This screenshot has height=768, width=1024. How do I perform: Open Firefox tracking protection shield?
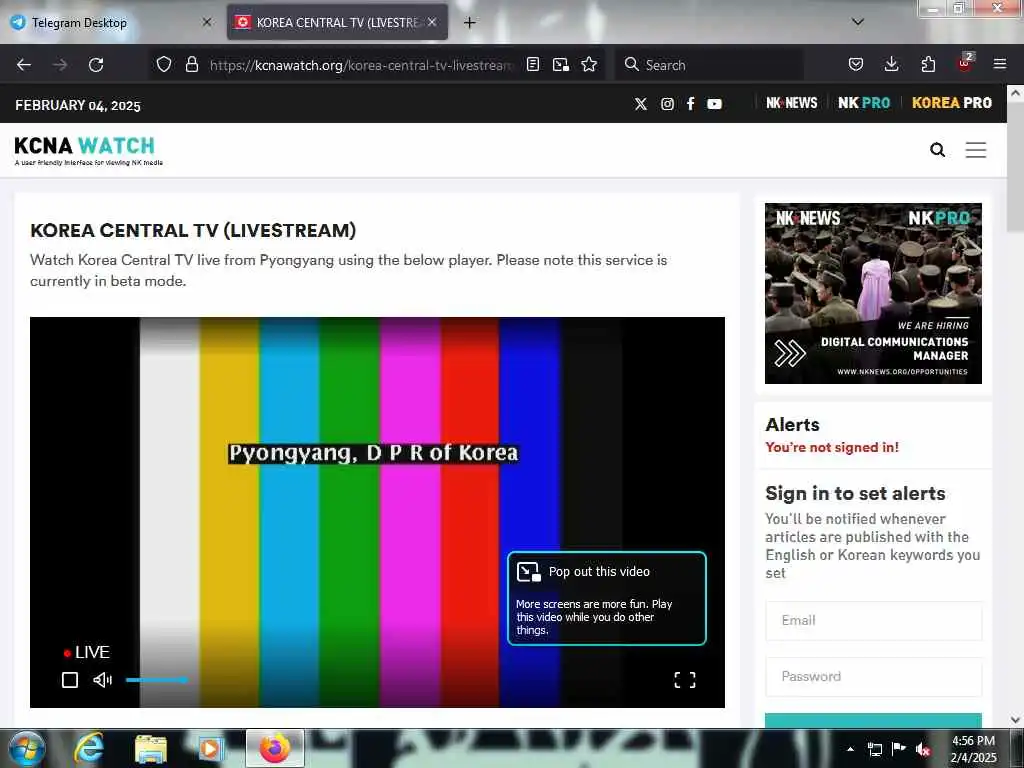(164, 64)
